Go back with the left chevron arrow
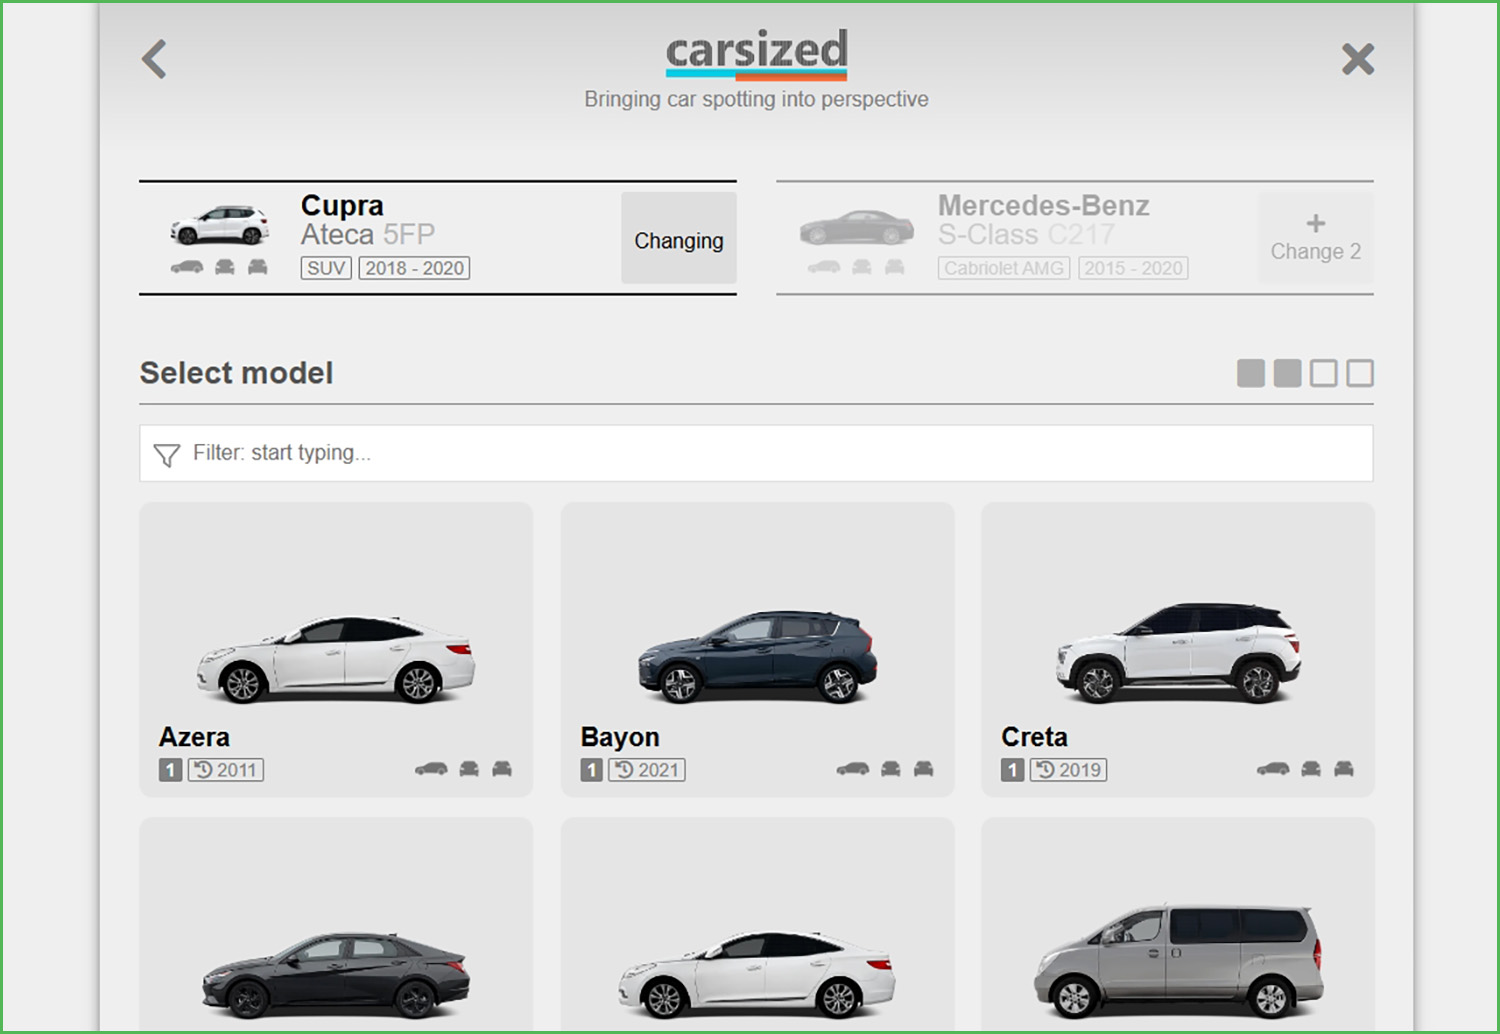This screenshot has height=1034, width=1500. pos(154,59)
